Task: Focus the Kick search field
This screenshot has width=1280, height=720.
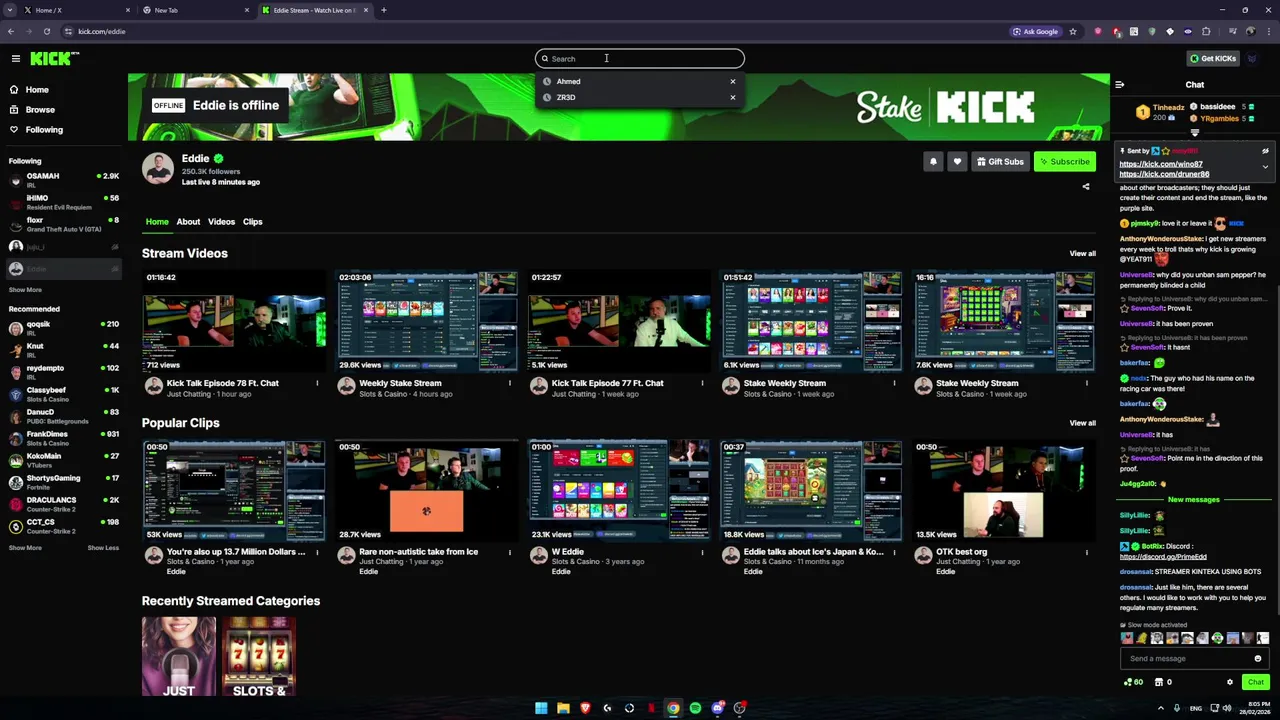Action: pos(640,58)
